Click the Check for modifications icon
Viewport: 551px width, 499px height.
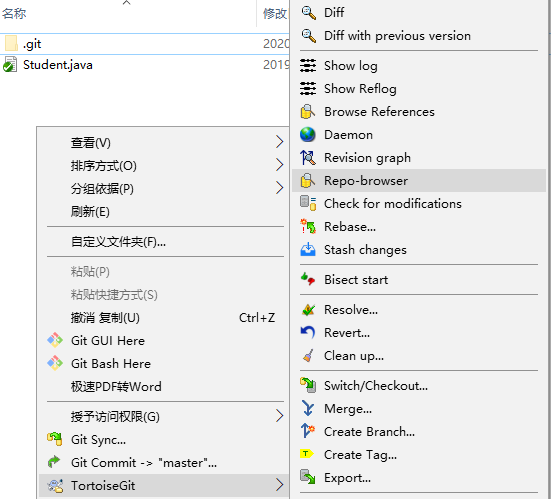[308, 203]
